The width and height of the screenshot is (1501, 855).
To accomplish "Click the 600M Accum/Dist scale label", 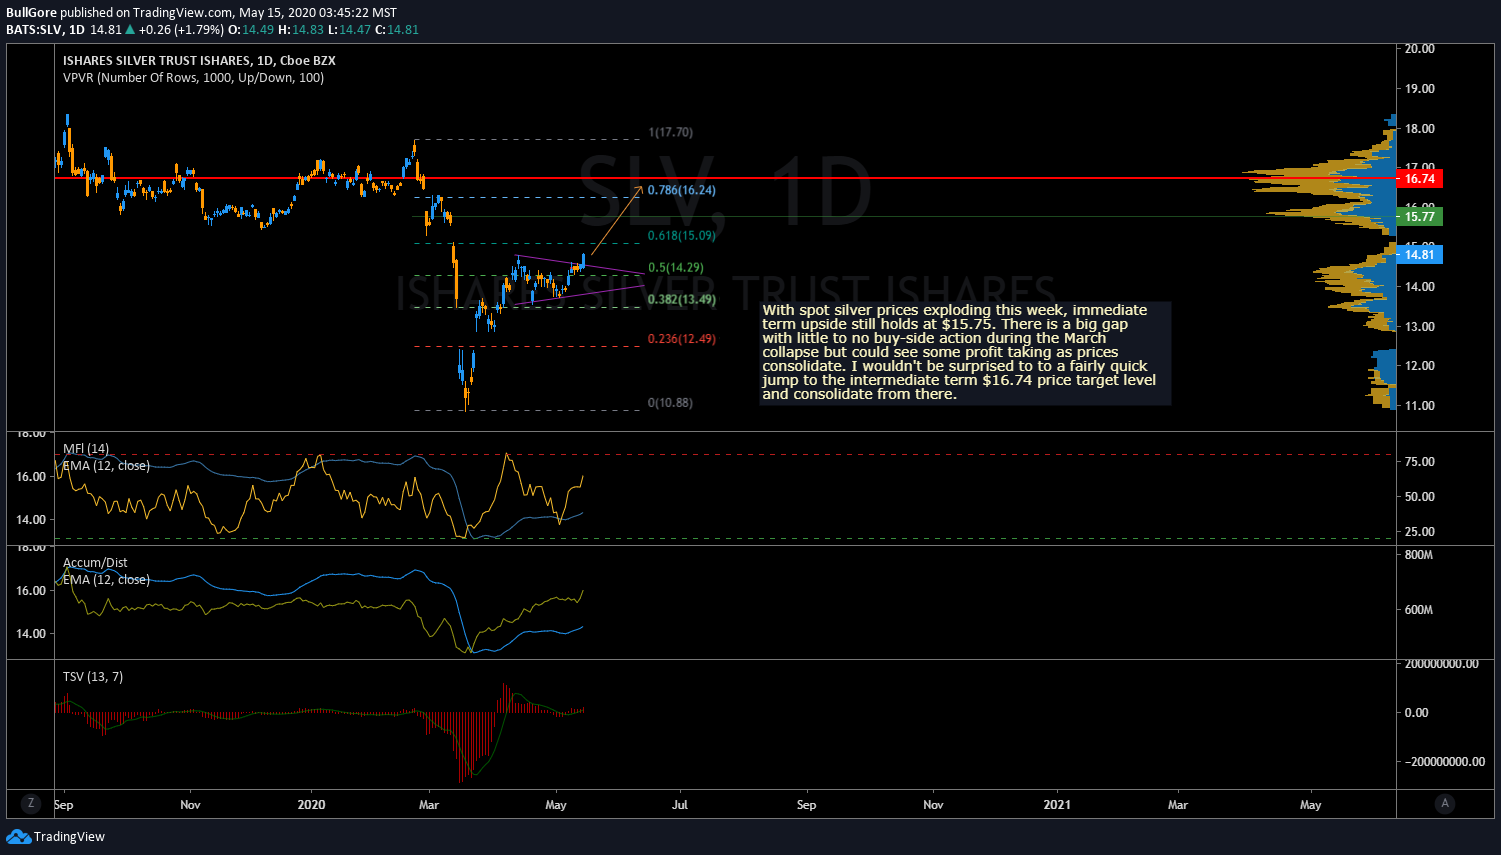I will point(1419,610).
